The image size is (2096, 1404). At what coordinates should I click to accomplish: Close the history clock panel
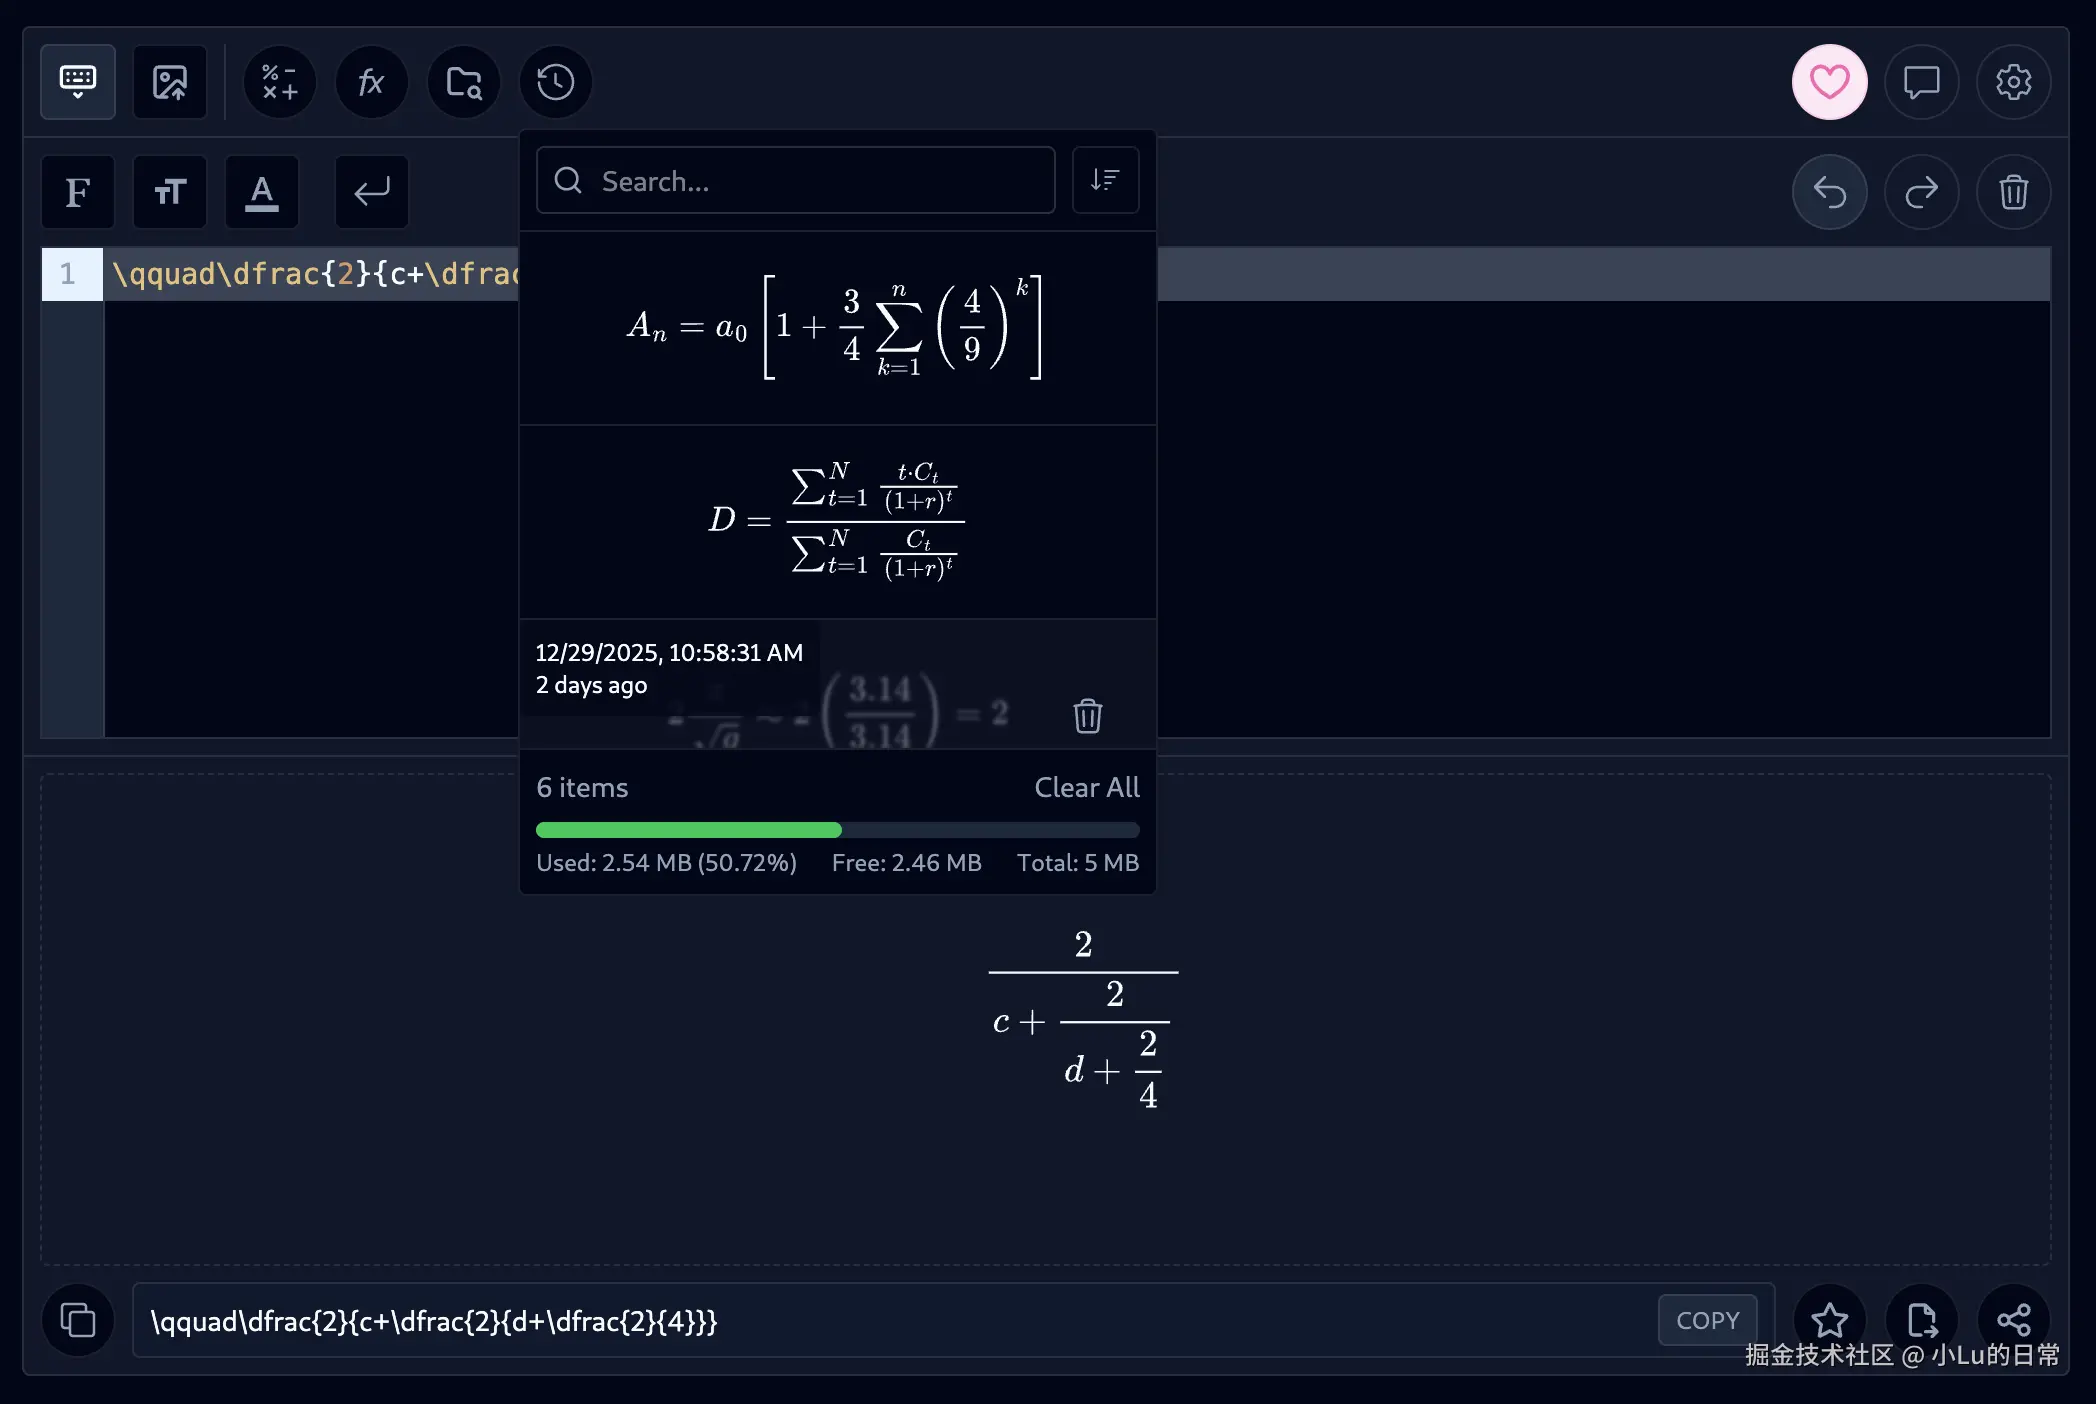(555, 82)
